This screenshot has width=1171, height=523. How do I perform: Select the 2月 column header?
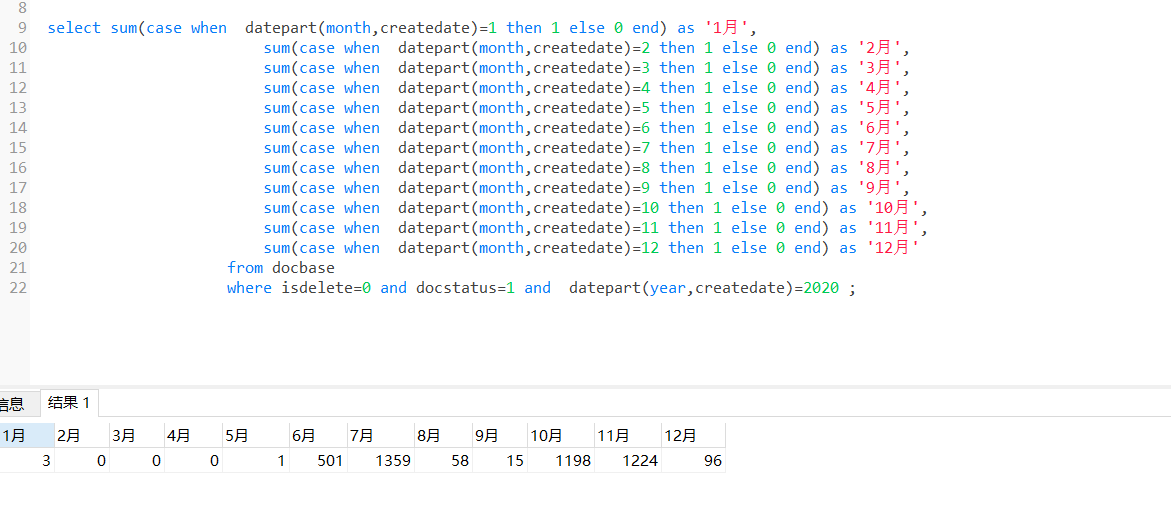point(82,436)
